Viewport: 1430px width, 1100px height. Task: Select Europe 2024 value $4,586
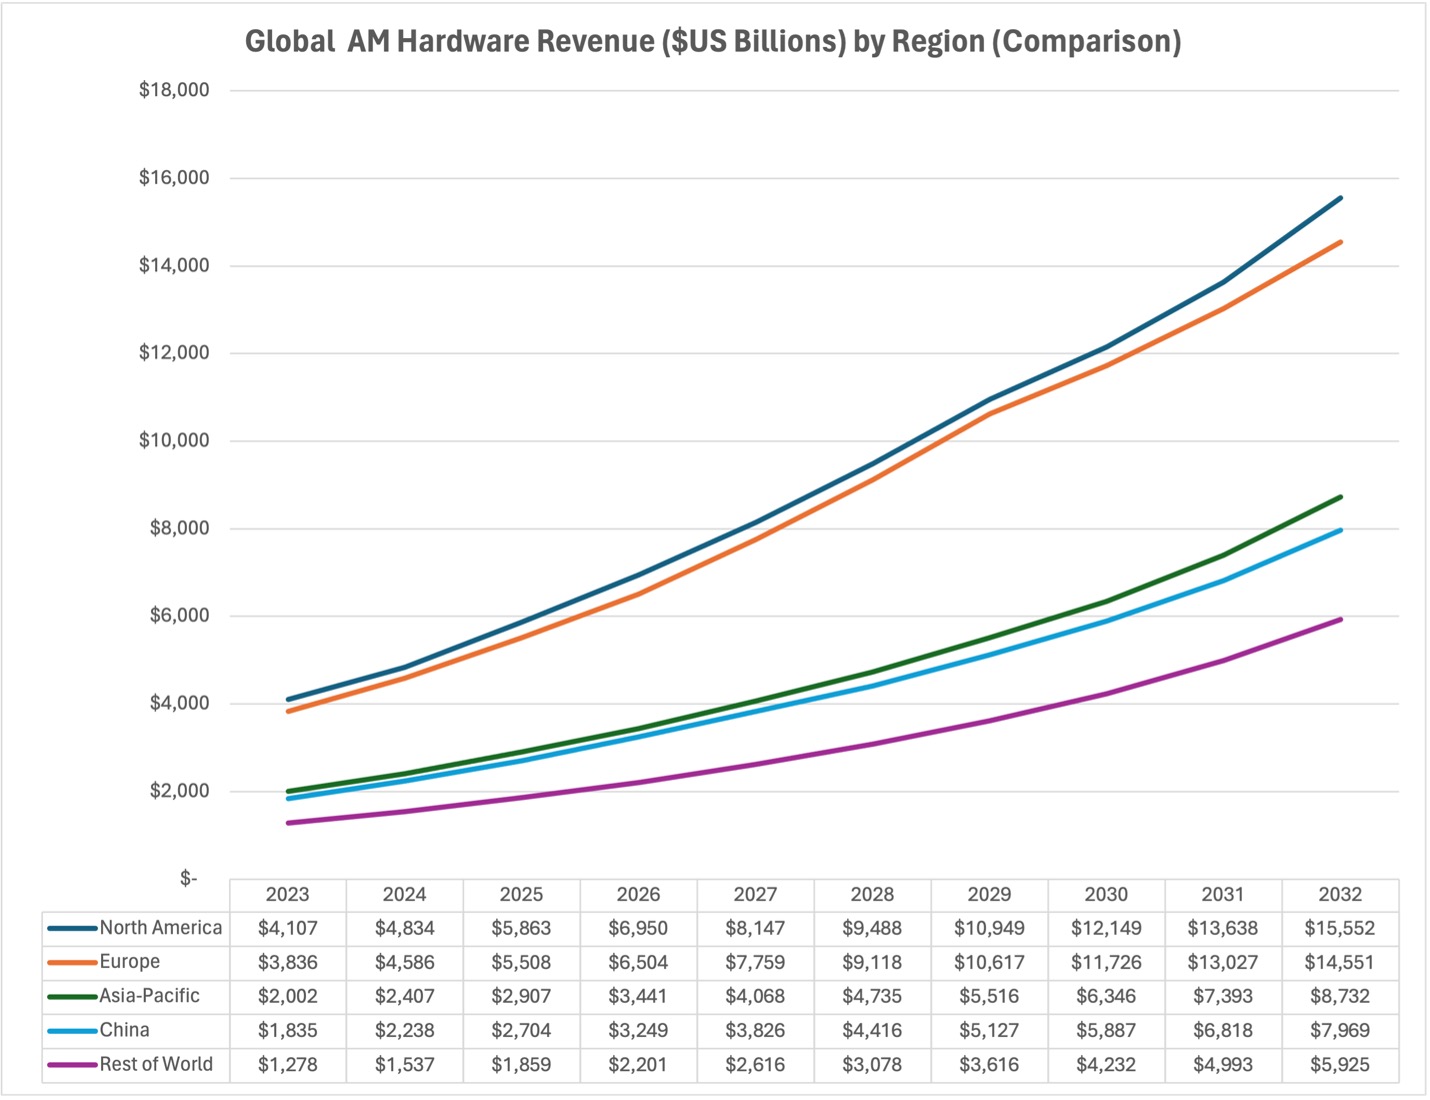(x=404, y=962)
